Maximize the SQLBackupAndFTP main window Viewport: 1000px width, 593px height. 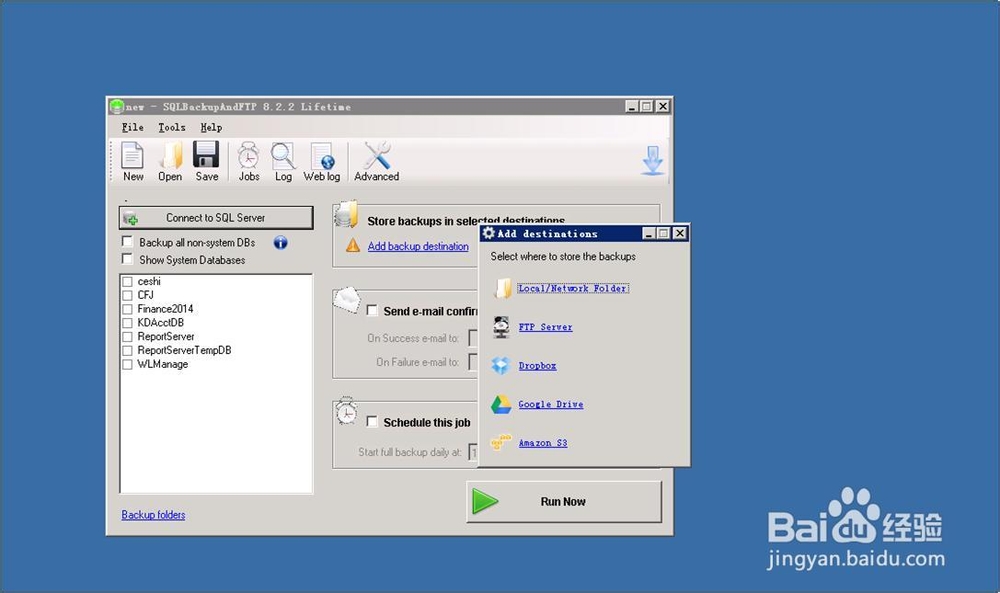[x=646, y=106]
